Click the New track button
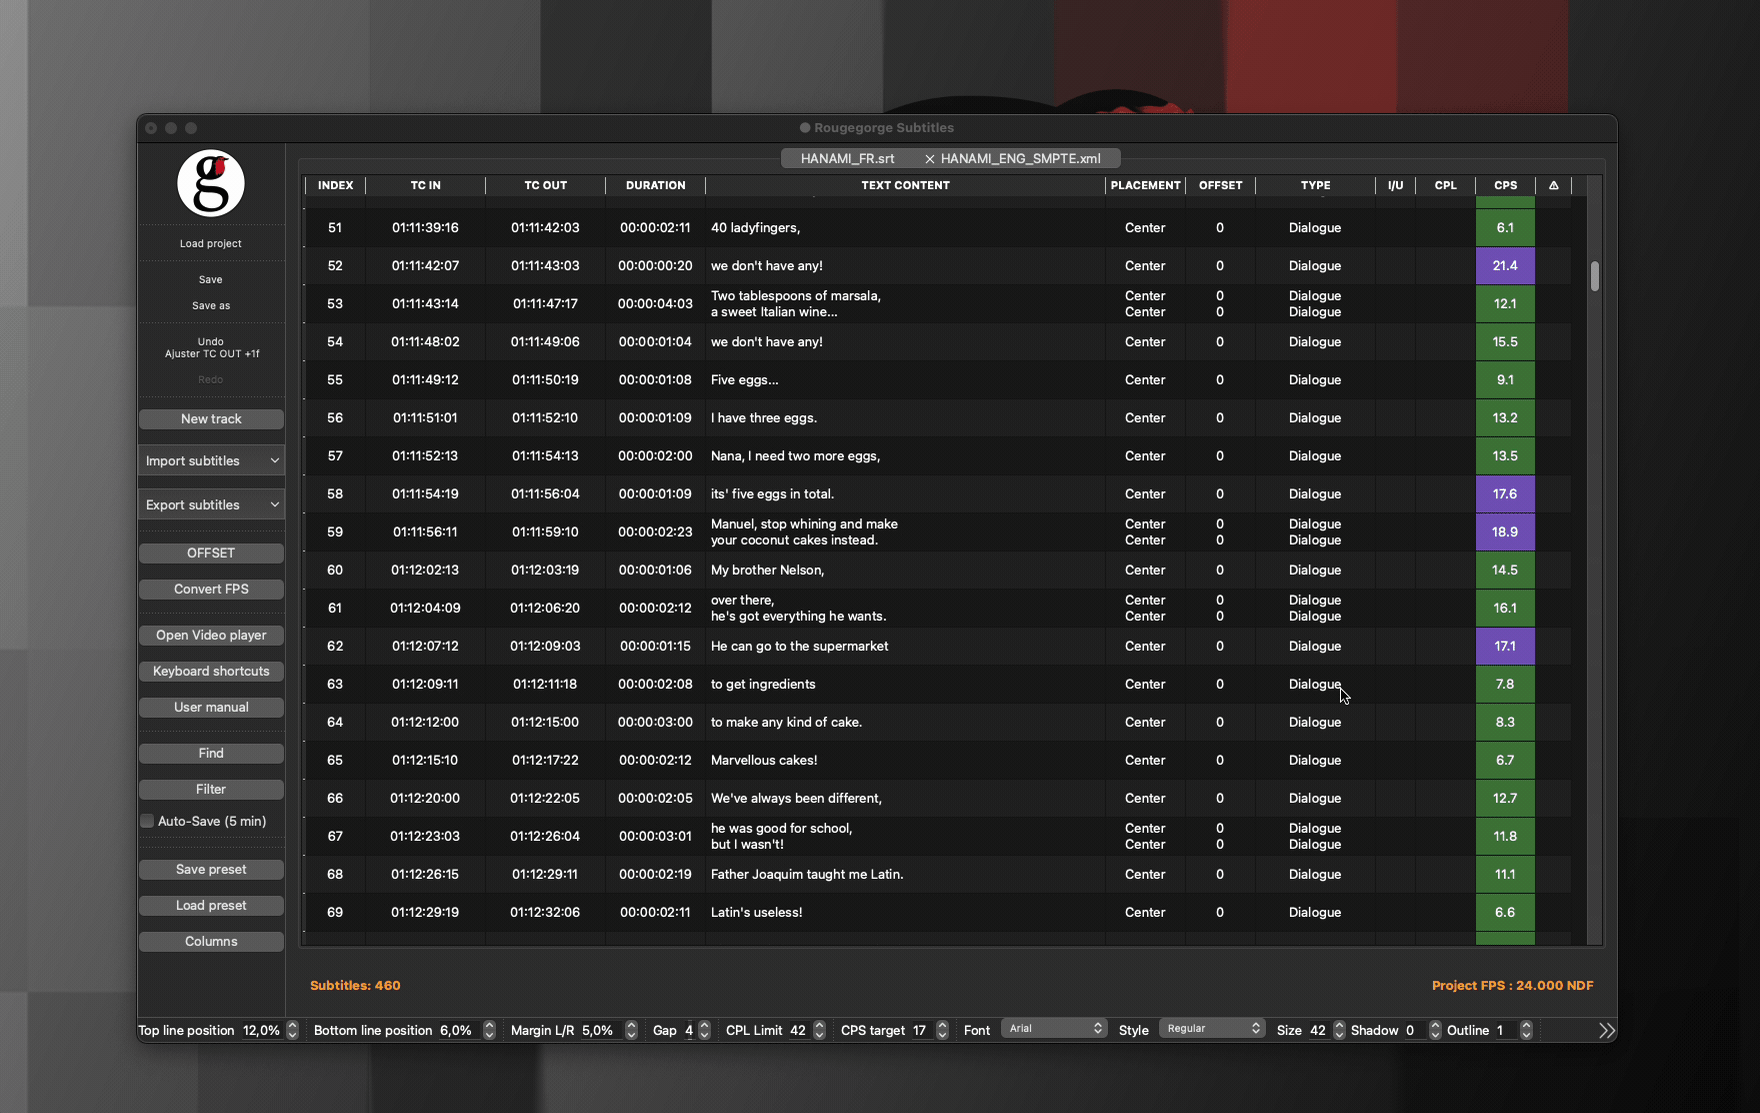 pyautogui.click(x=211, y=419)
